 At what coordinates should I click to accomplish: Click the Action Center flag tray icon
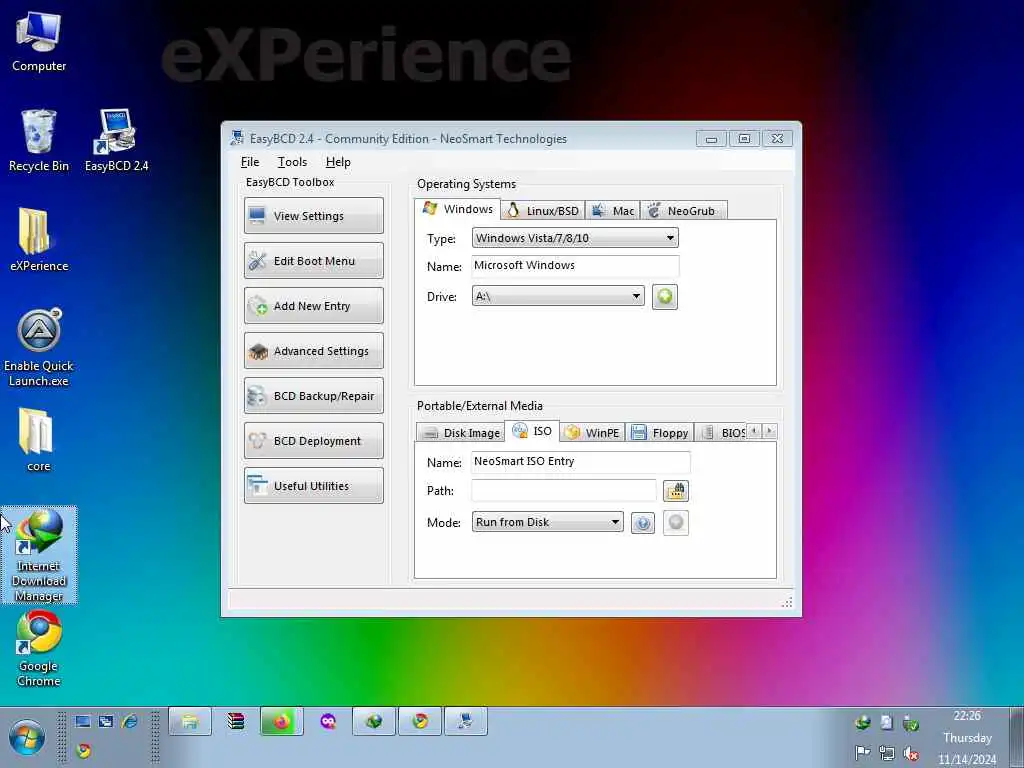tap(863, 753)
